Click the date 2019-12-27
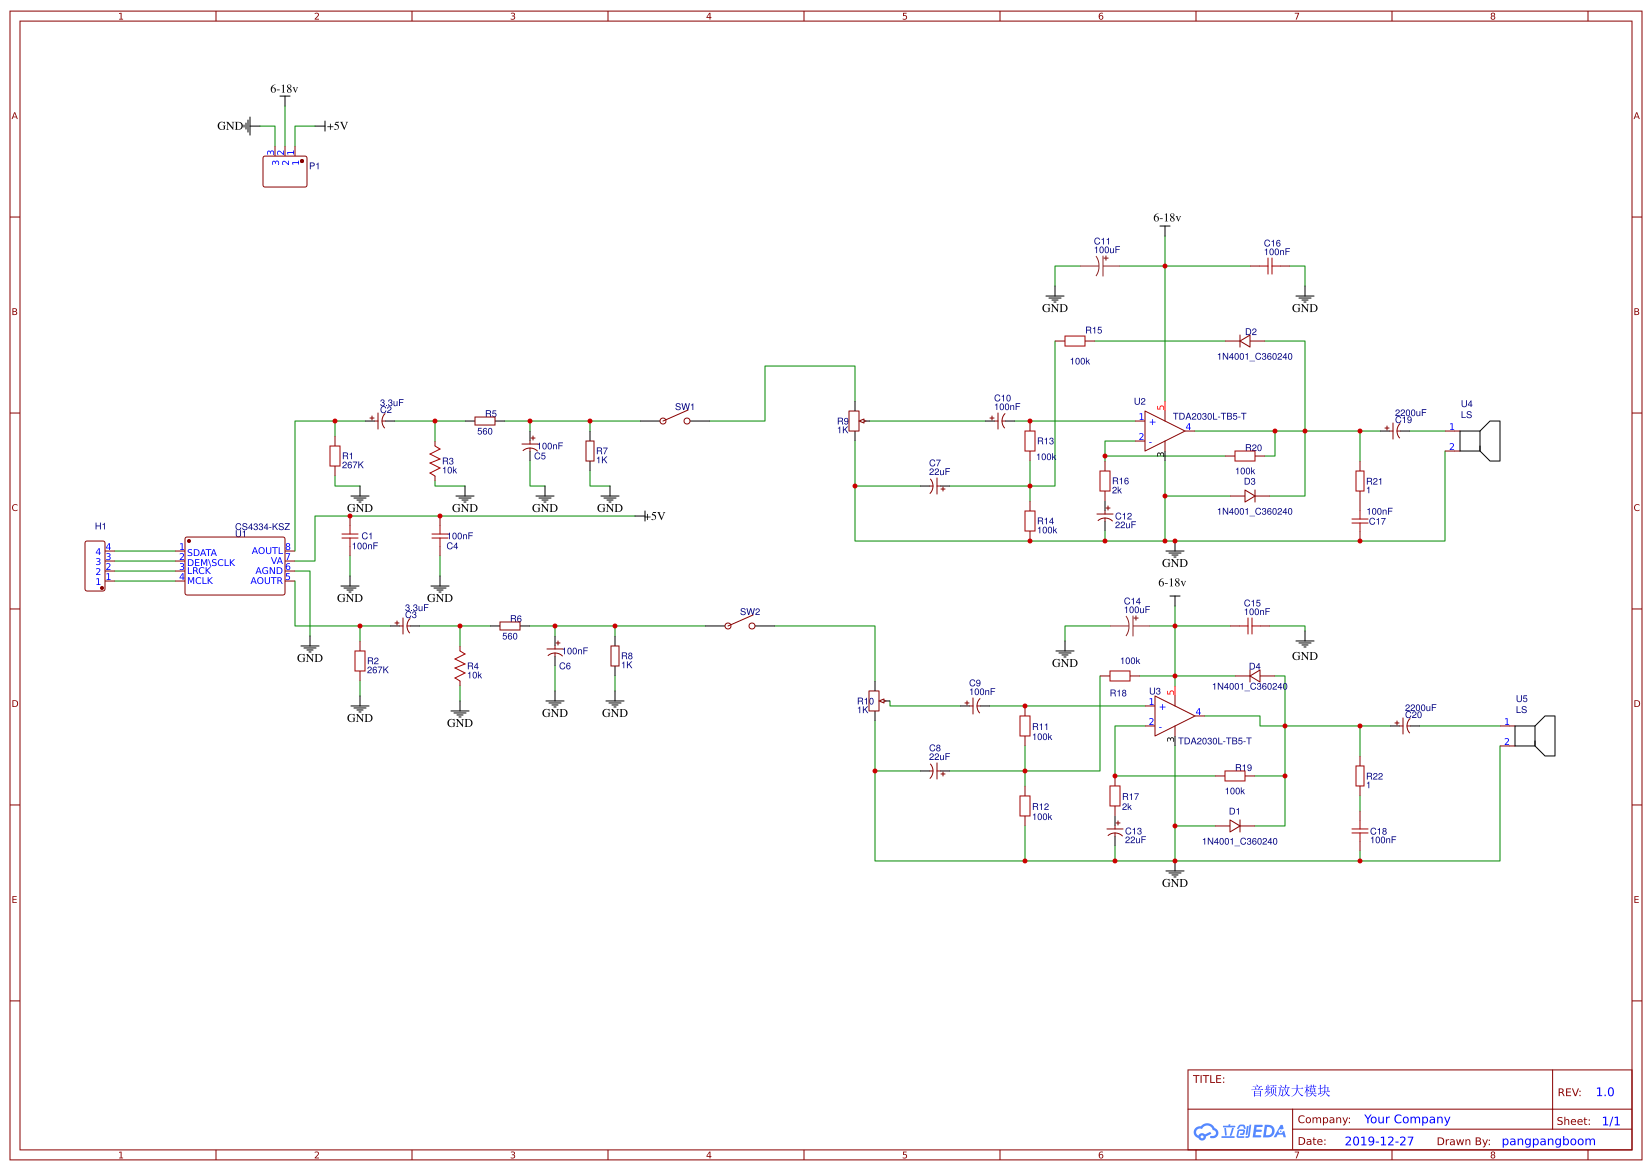This screenshot has width=1652, height=1170. tap(1379, 1141)
